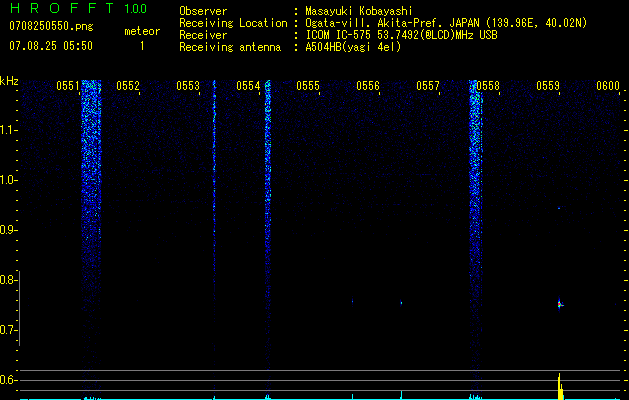Click the kHz axis unit label

[9, 81]
